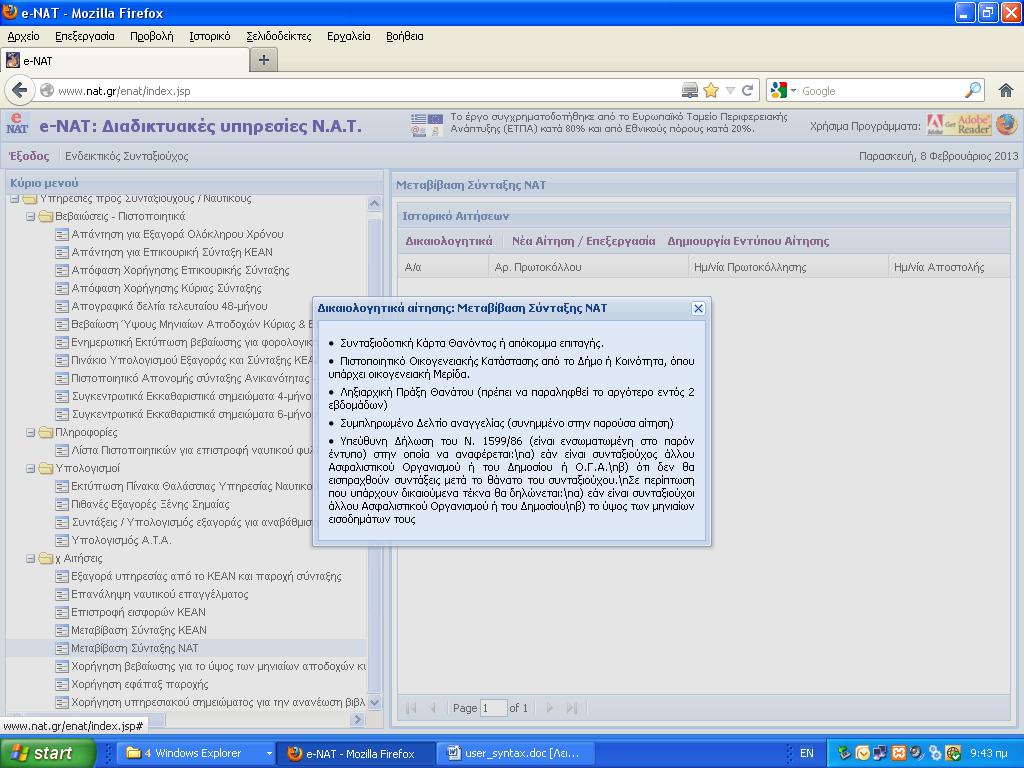Image resolution: width=1024 pixels, height=768 pixels.
Task: Open Απογραφικά δελτία τελευταίου 48-μήνου
Action: click(x=169, y=306)
